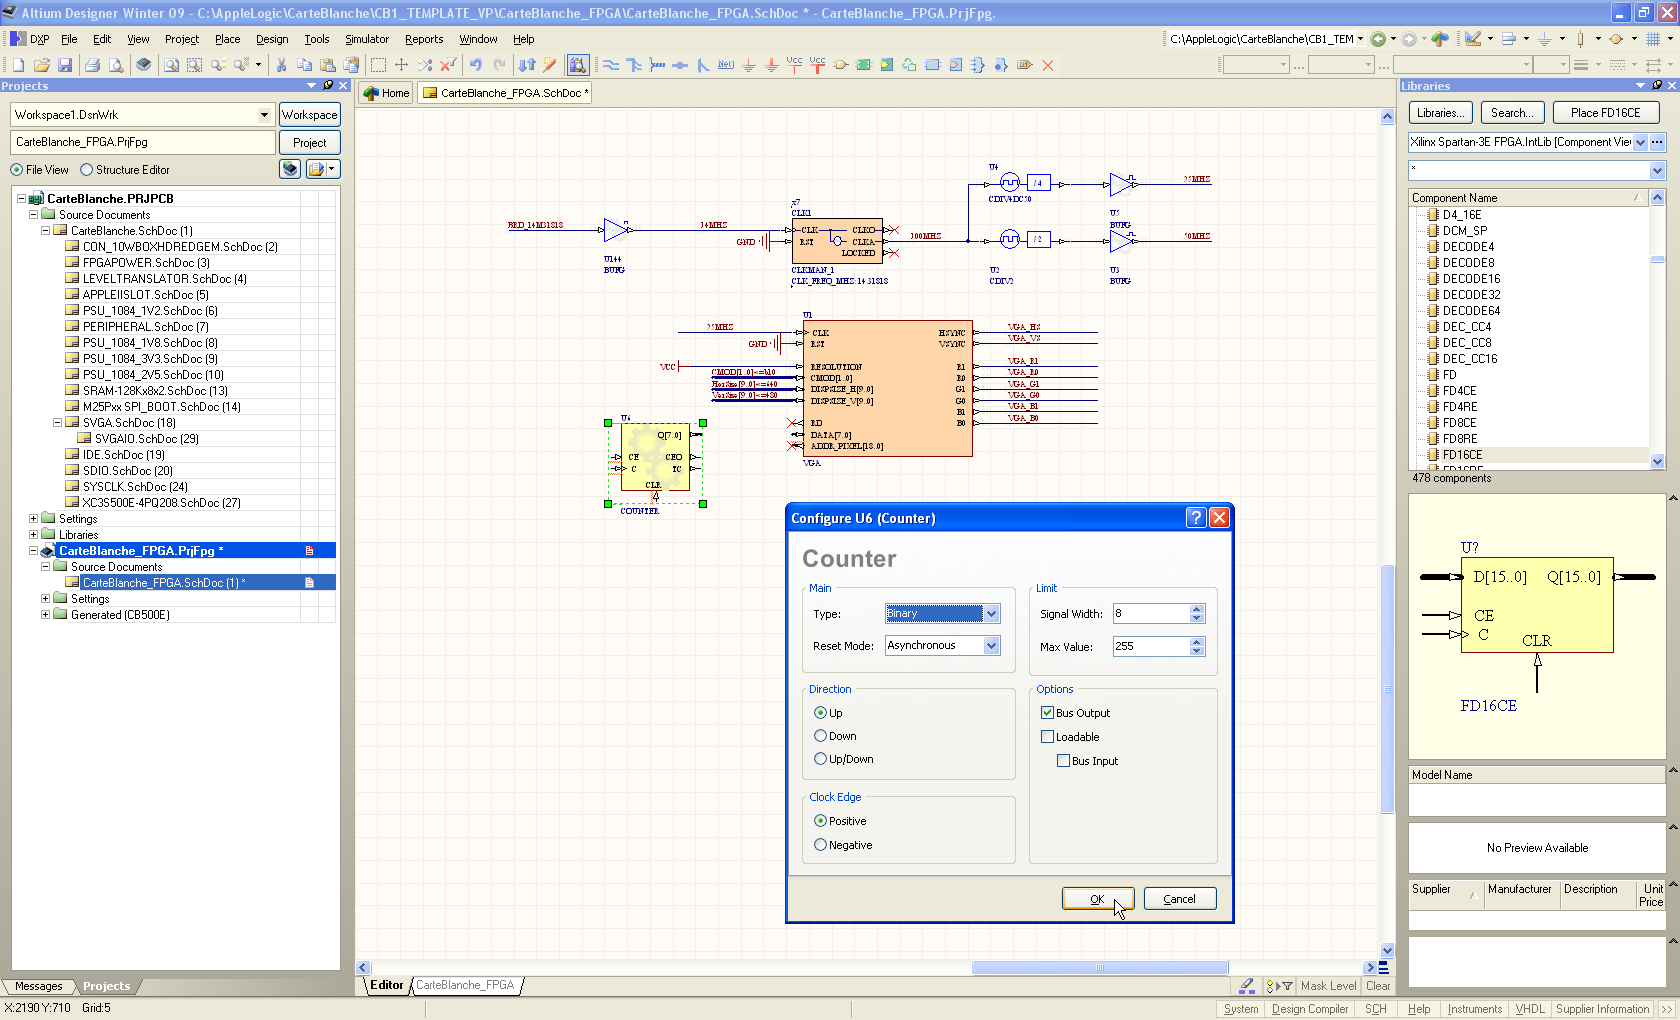Click the rubber stamp paste icon
Screen dimensions: 1680x1020
click(351, 65)
